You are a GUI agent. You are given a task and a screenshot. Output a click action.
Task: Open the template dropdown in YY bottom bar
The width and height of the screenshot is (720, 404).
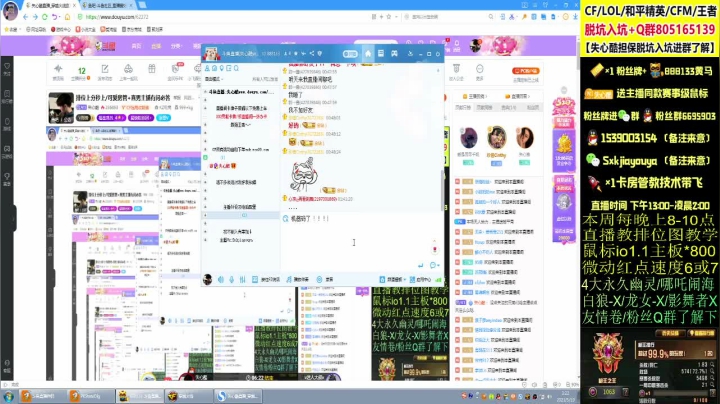pyautogui.click(x=391, y=279)
